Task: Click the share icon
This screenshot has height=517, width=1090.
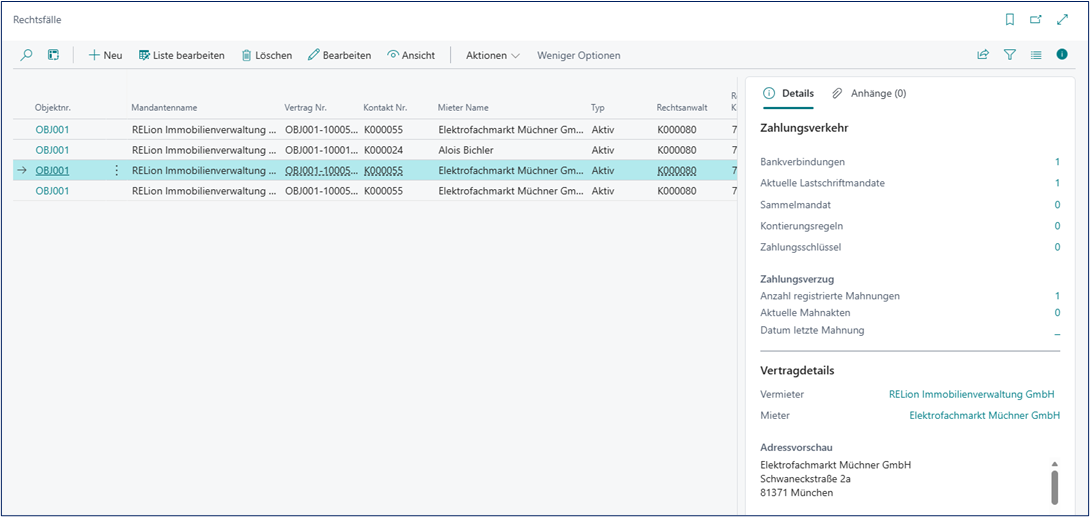Action: pos(983,54)
